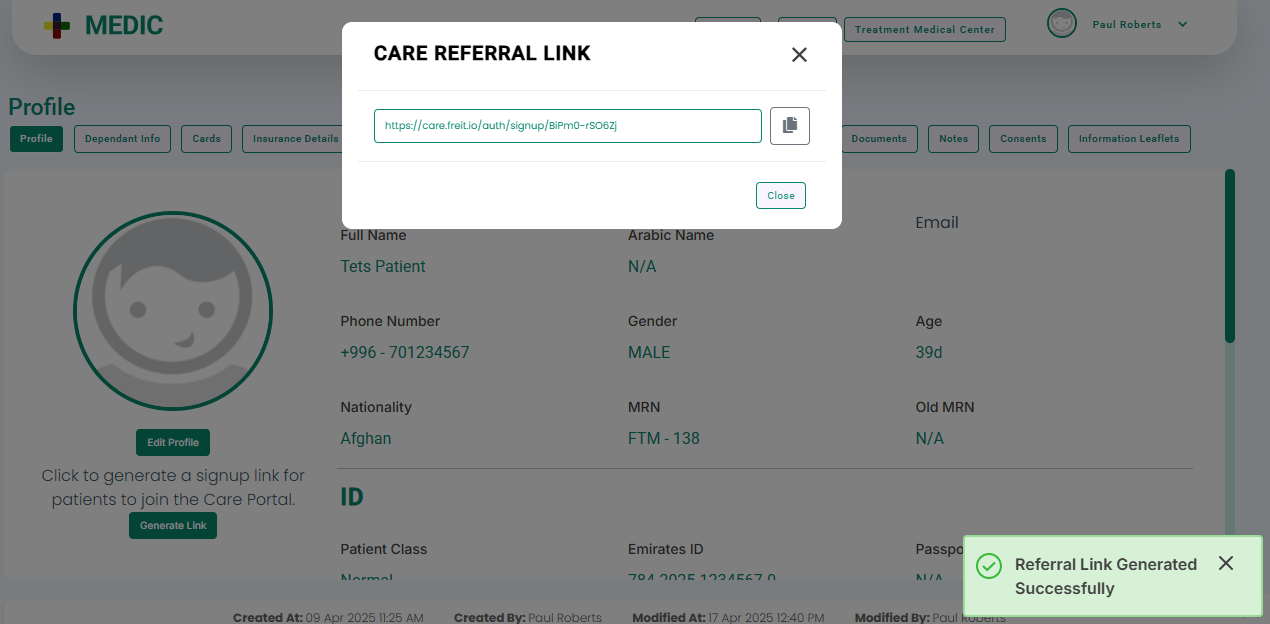Switch to the Cards tab
This screenshot has height=624, width=1270.
(207, 139)
